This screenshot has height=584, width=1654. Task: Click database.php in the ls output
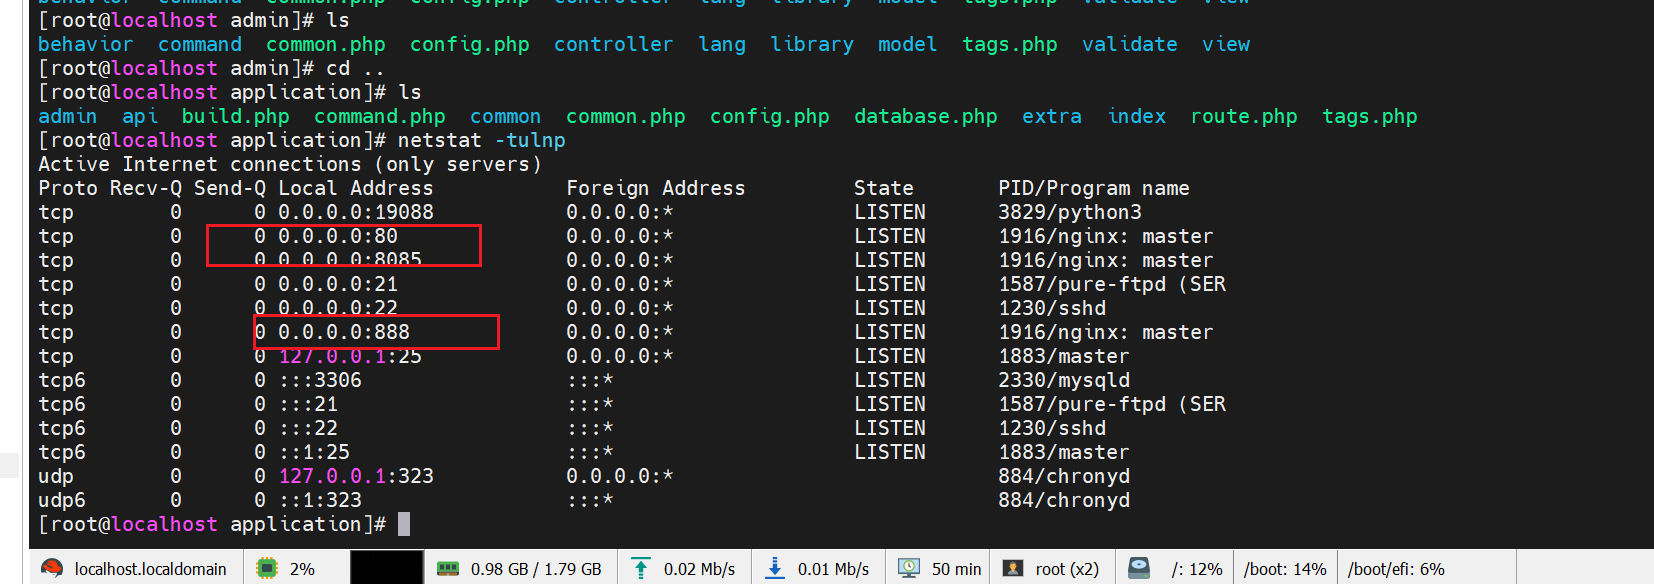[925, 117]
